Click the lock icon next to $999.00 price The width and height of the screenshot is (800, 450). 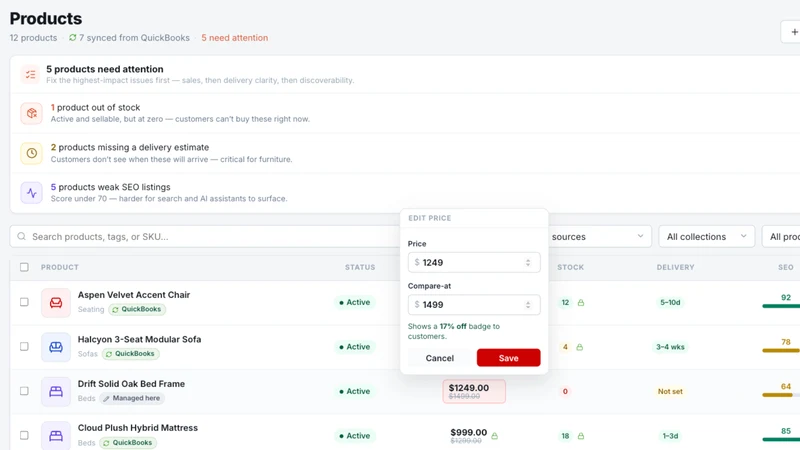pos(494,436)
